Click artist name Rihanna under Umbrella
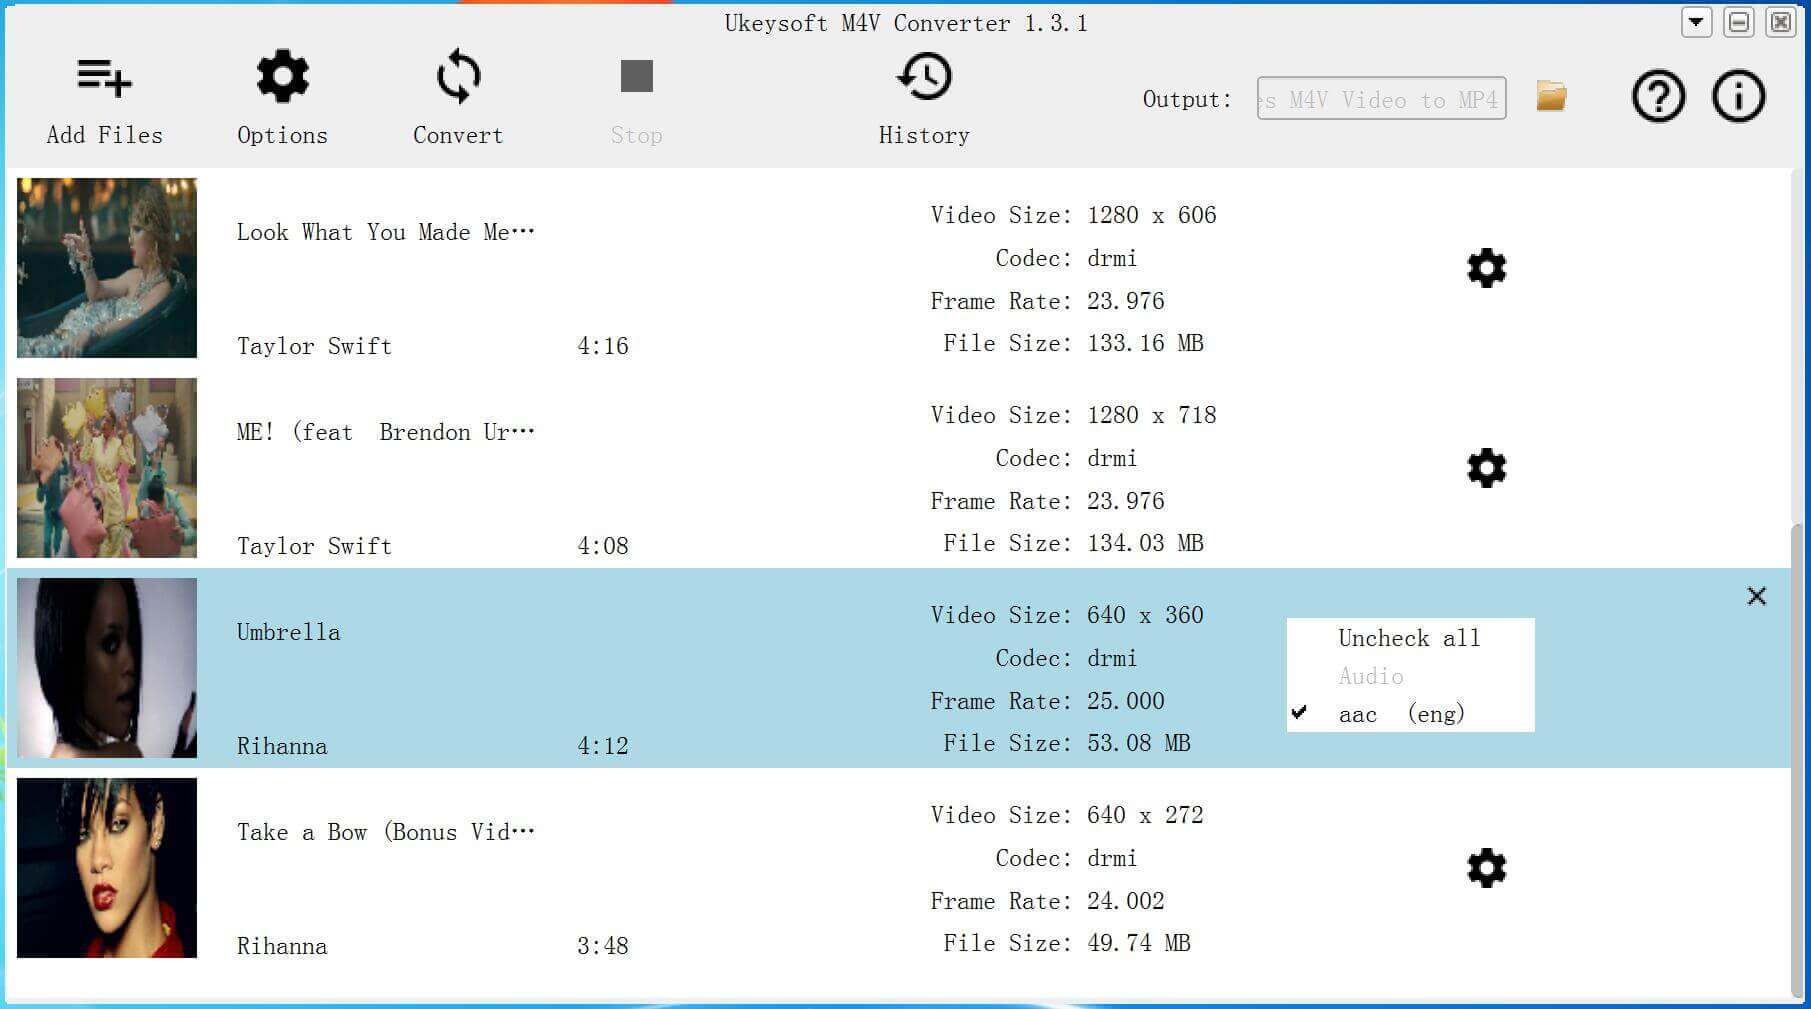Viewport: 1811px width, 1009px height. coord(282,746)
